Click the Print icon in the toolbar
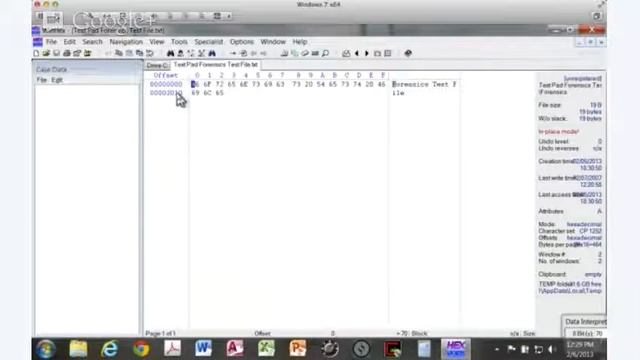Viewport: 640px width, 360px height. pyautogui.click(x=67, y=53)
